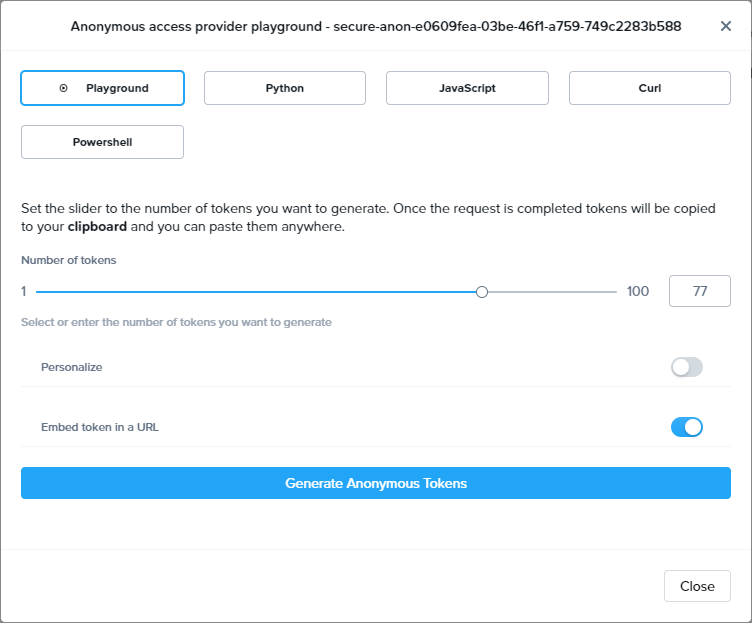
Task: Switch to the Python tab
Action: tap(285, 88)
